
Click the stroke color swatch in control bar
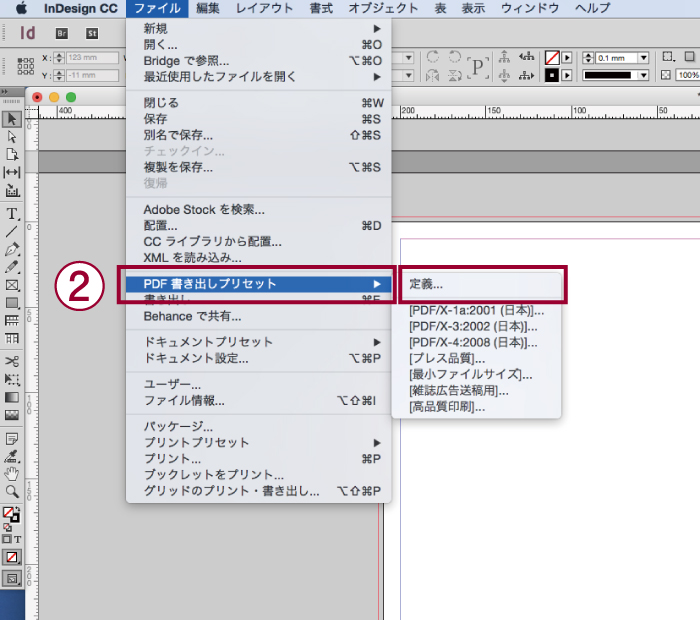click(x=552, y=75)
